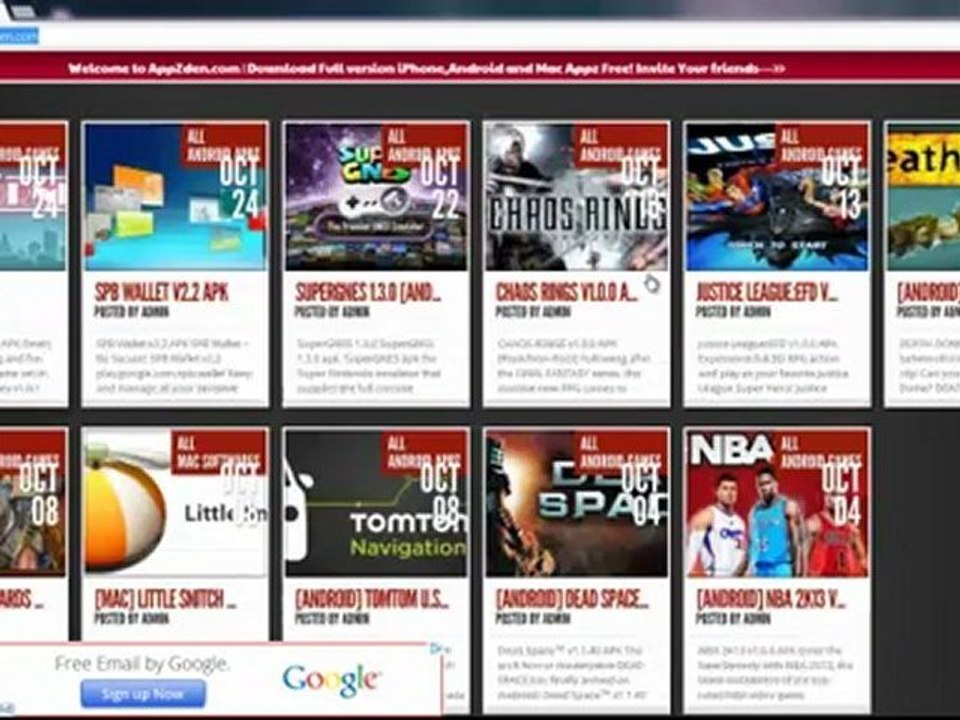Click the NBA players thumbnail image

tap(777, 503)
